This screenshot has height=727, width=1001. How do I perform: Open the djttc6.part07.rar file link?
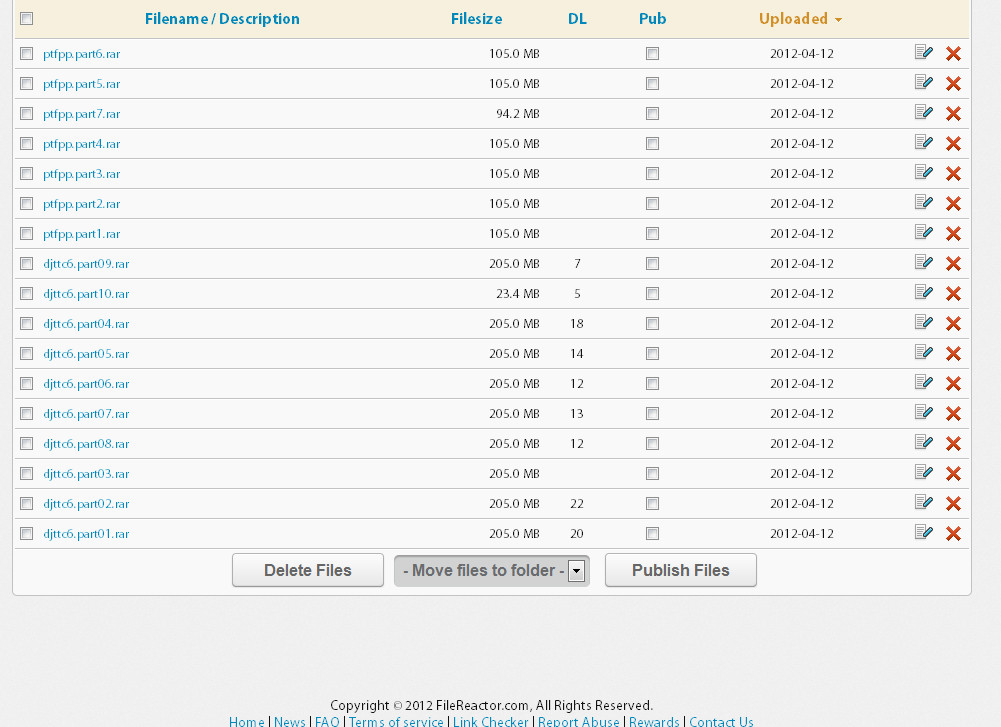[x=86, y=414]
